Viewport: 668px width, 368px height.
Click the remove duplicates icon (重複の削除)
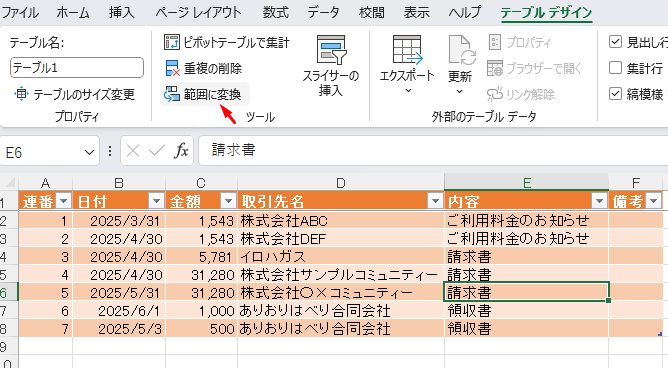(173, 68)
